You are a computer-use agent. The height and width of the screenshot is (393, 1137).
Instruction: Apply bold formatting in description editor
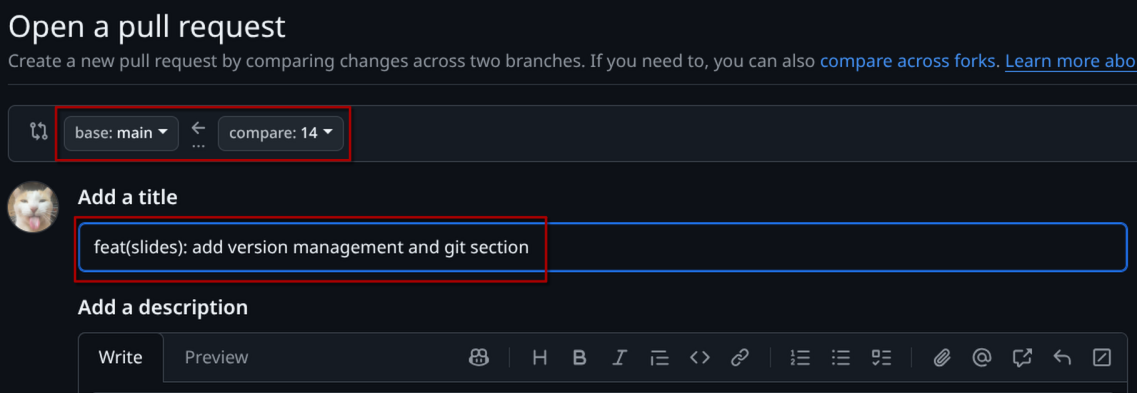(579, 357)
